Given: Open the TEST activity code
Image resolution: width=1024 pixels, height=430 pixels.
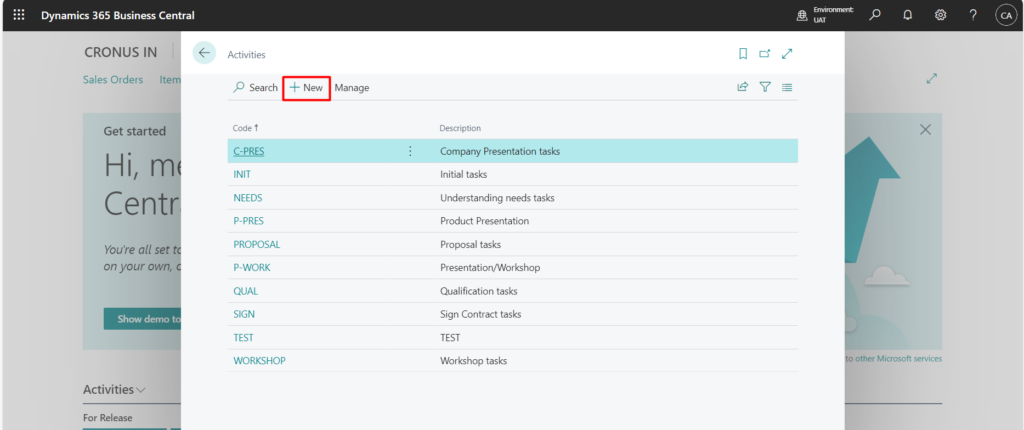Looking at the screenshot, I should coord(244,338).
